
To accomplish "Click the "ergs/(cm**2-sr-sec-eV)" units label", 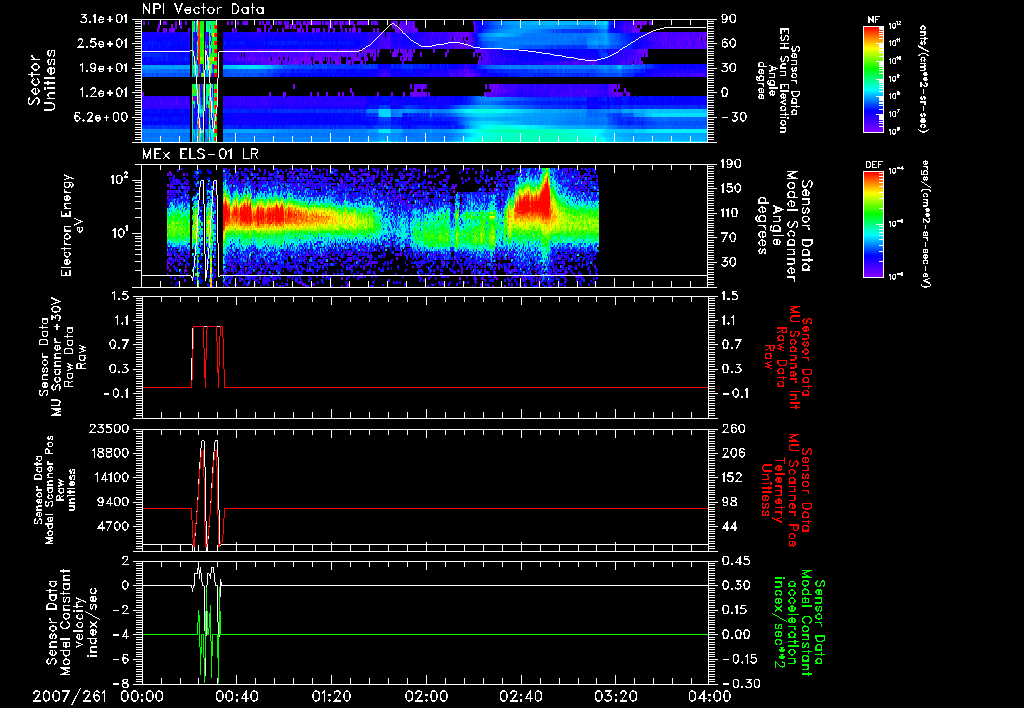I will tap(925, 224).
